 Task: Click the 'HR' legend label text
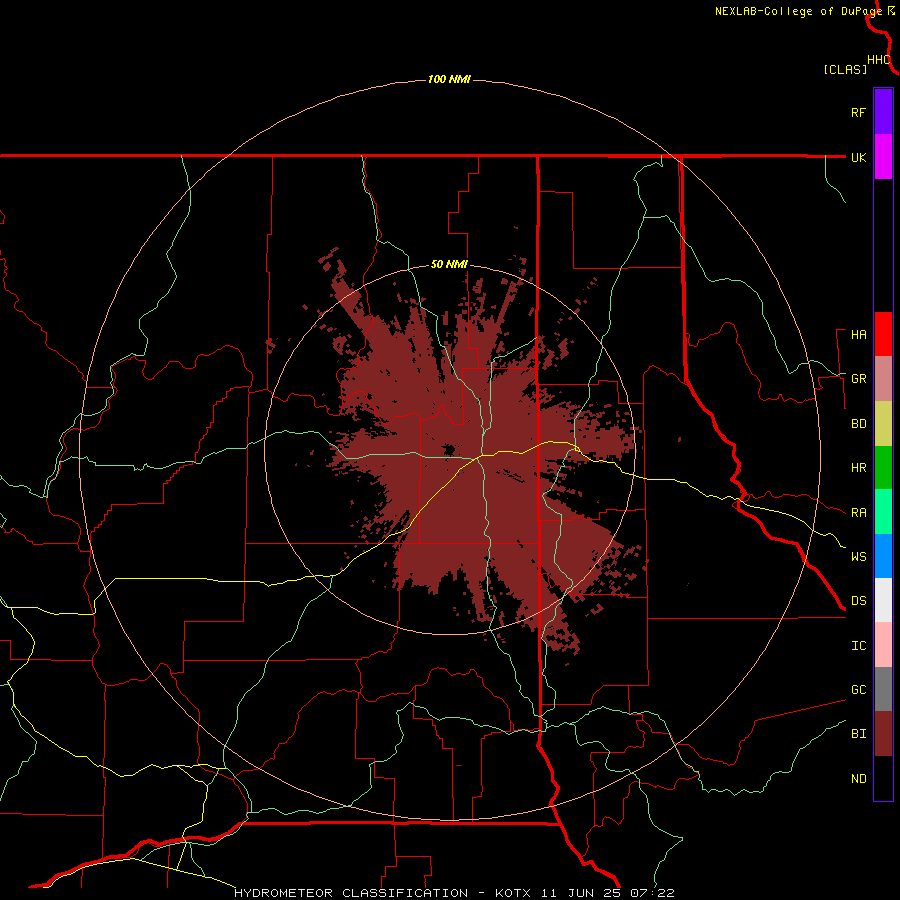[858, 468]
